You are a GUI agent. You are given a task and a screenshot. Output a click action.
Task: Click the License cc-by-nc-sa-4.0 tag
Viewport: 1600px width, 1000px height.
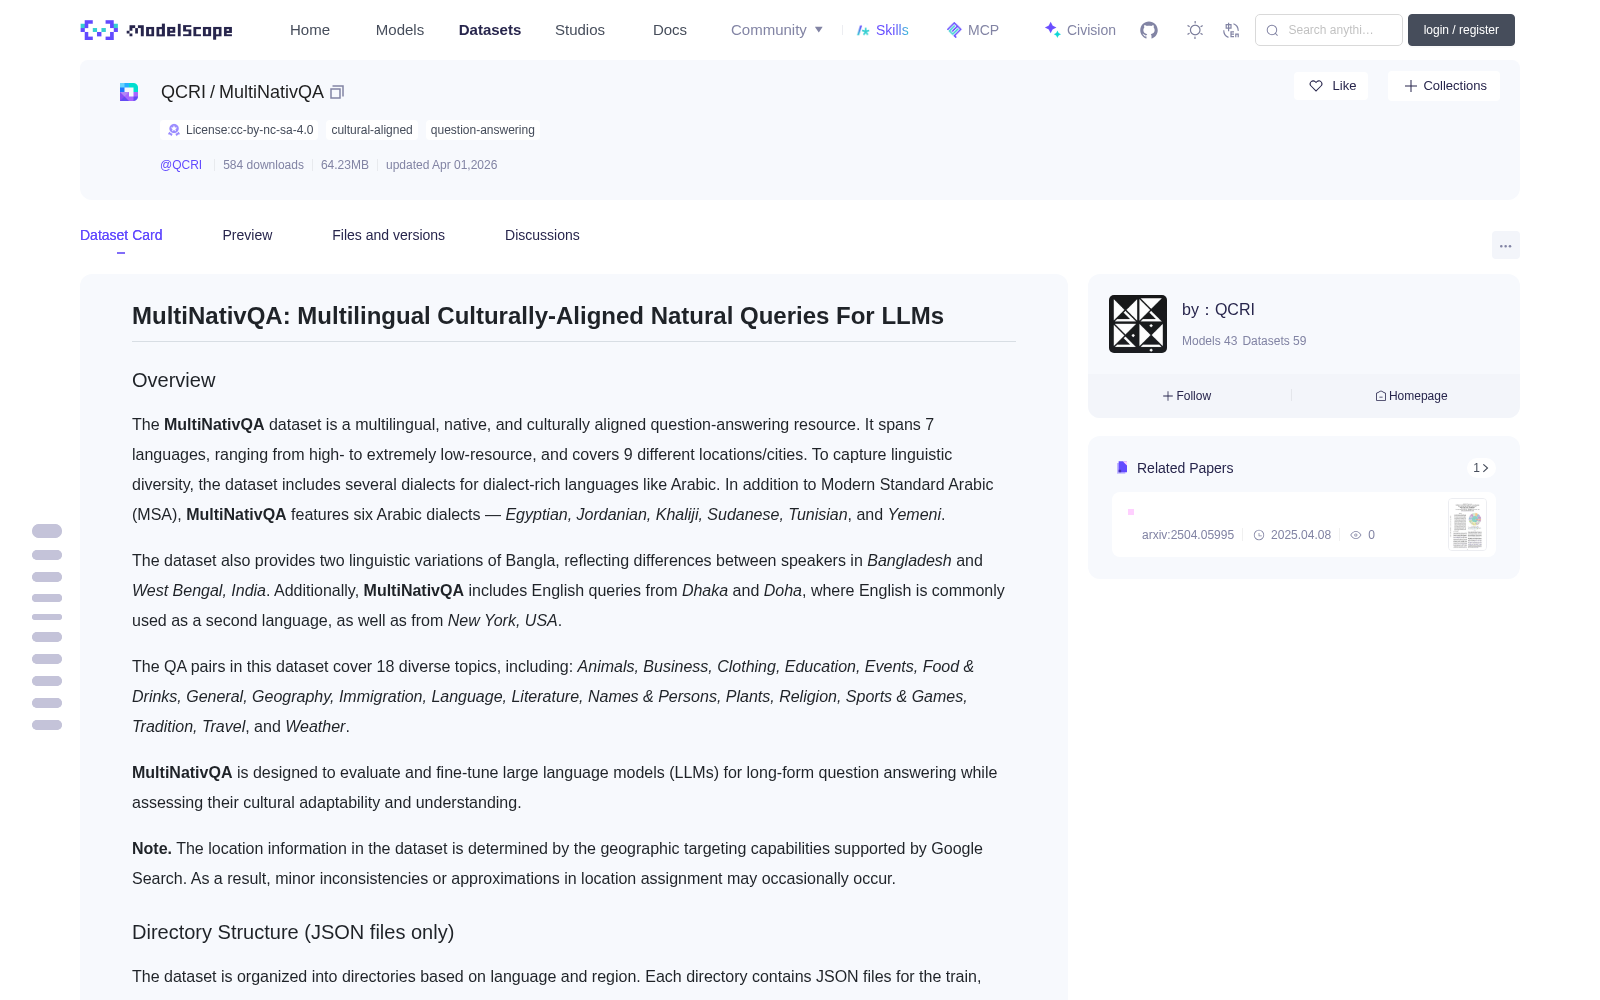240,130
